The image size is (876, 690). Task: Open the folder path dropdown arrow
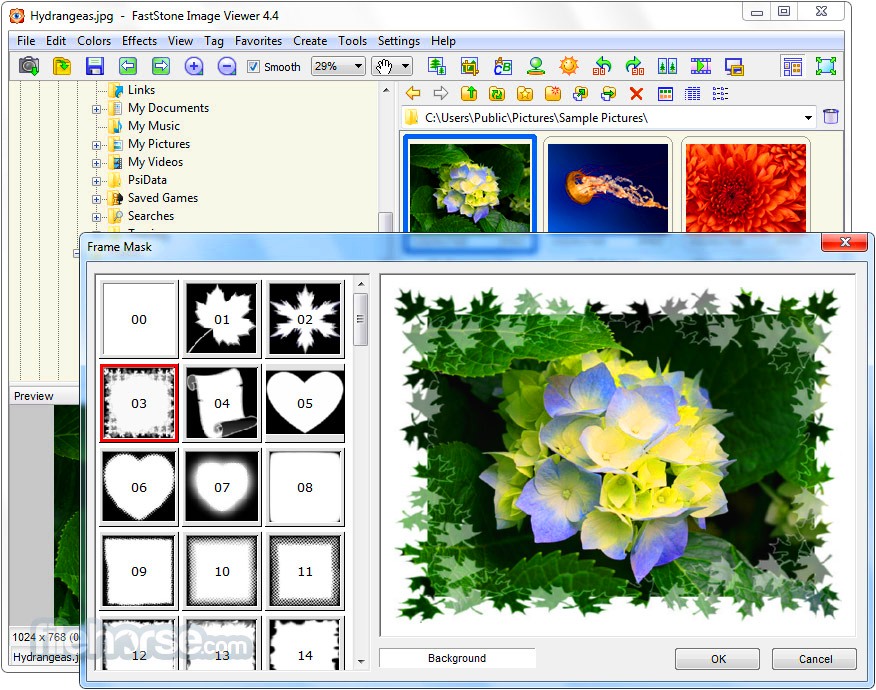808,118
